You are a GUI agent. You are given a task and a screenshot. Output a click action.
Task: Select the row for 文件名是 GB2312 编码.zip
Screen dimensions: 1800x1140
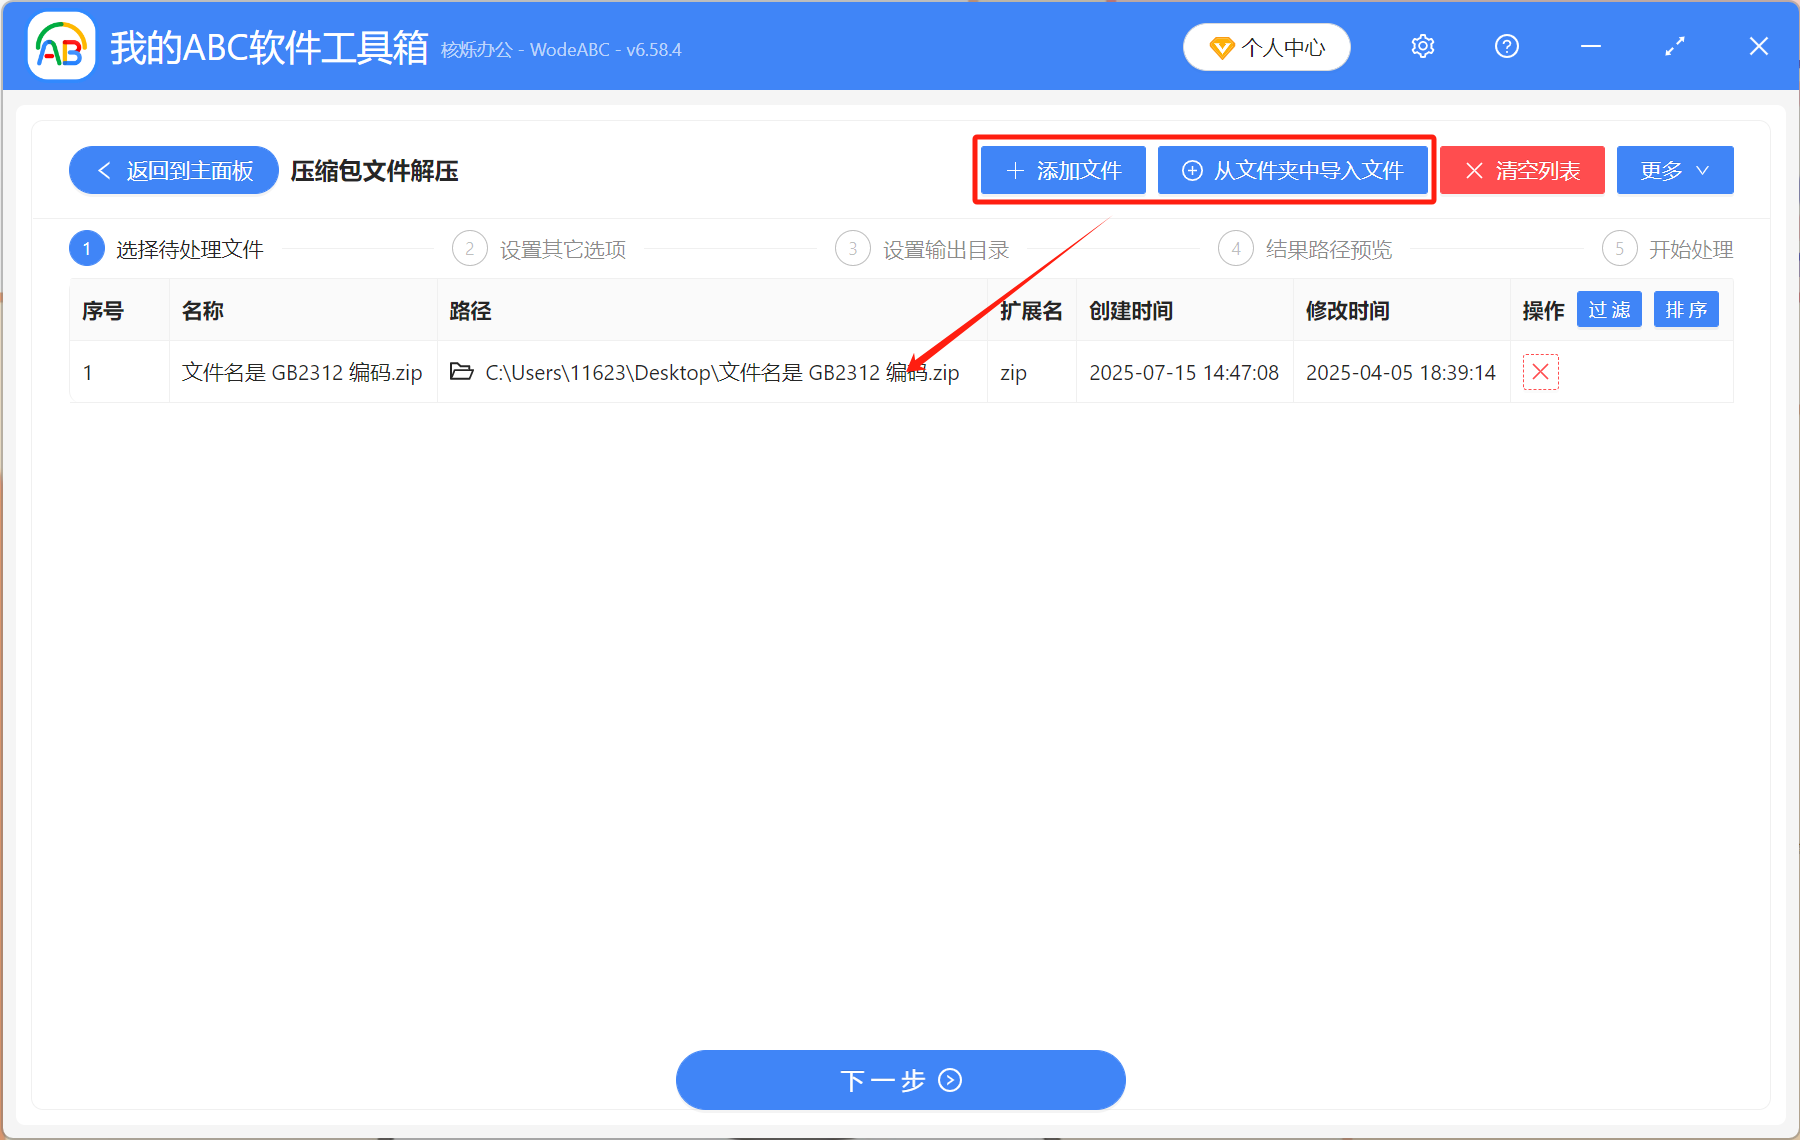(300, 372)
